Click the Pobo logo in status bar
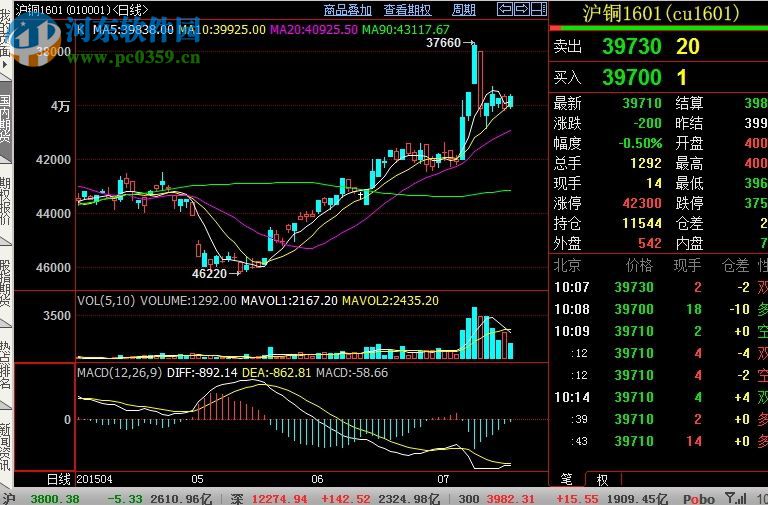This screenshot has height=505, width=768. (x=699, y=499)
